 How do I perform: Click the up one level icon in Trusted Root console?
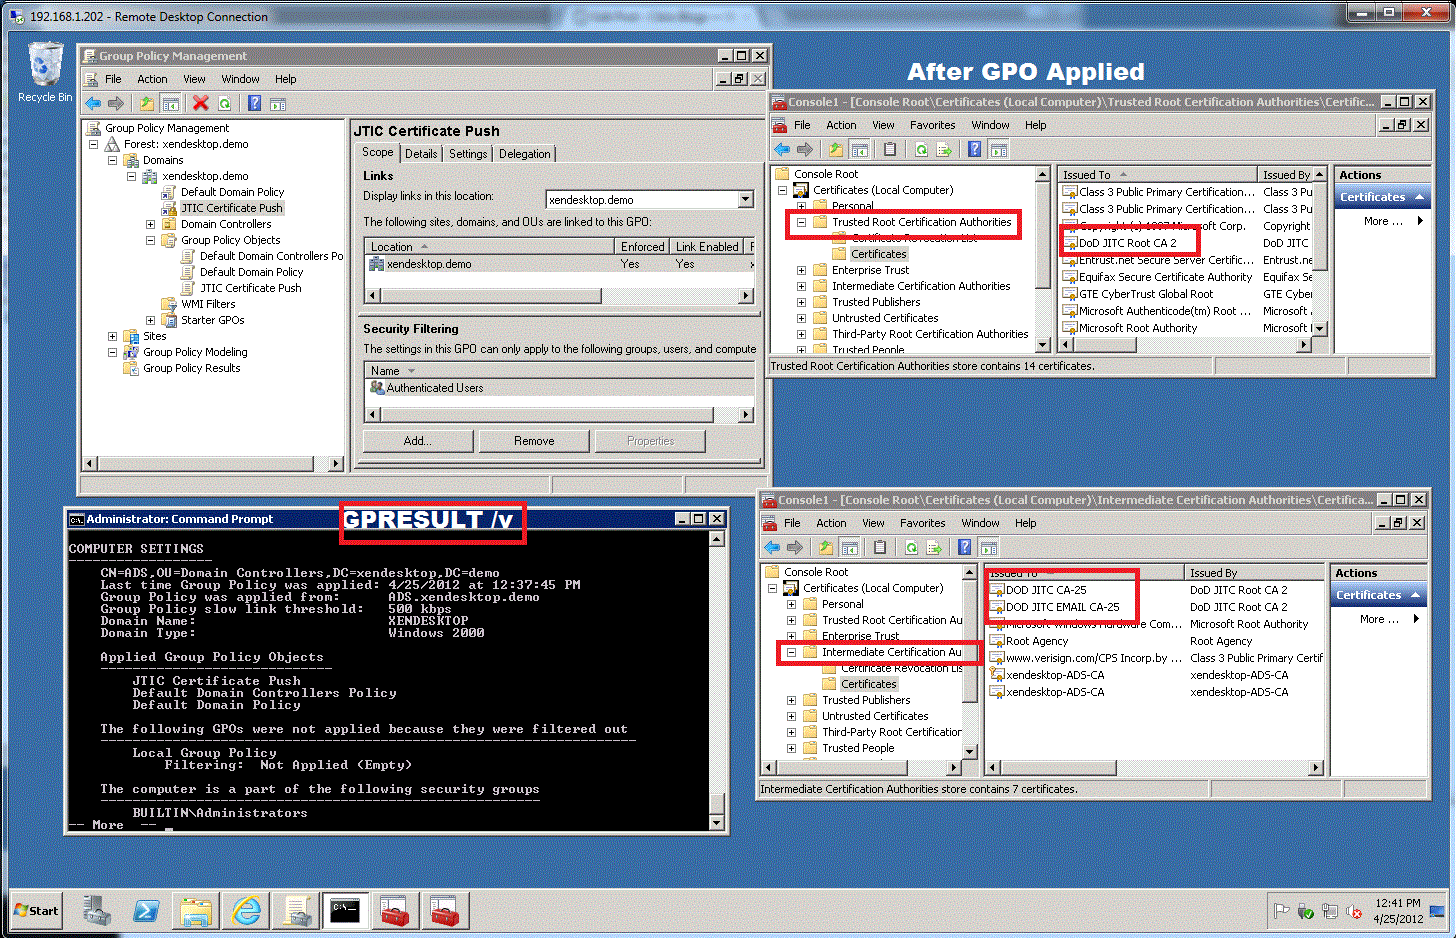pos(835,150)
